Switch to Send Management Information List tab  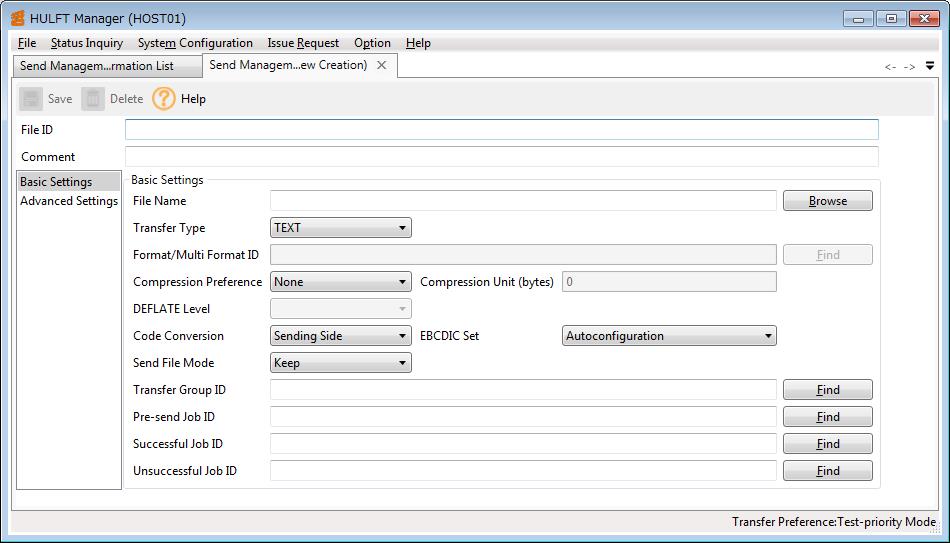(107, 66)
